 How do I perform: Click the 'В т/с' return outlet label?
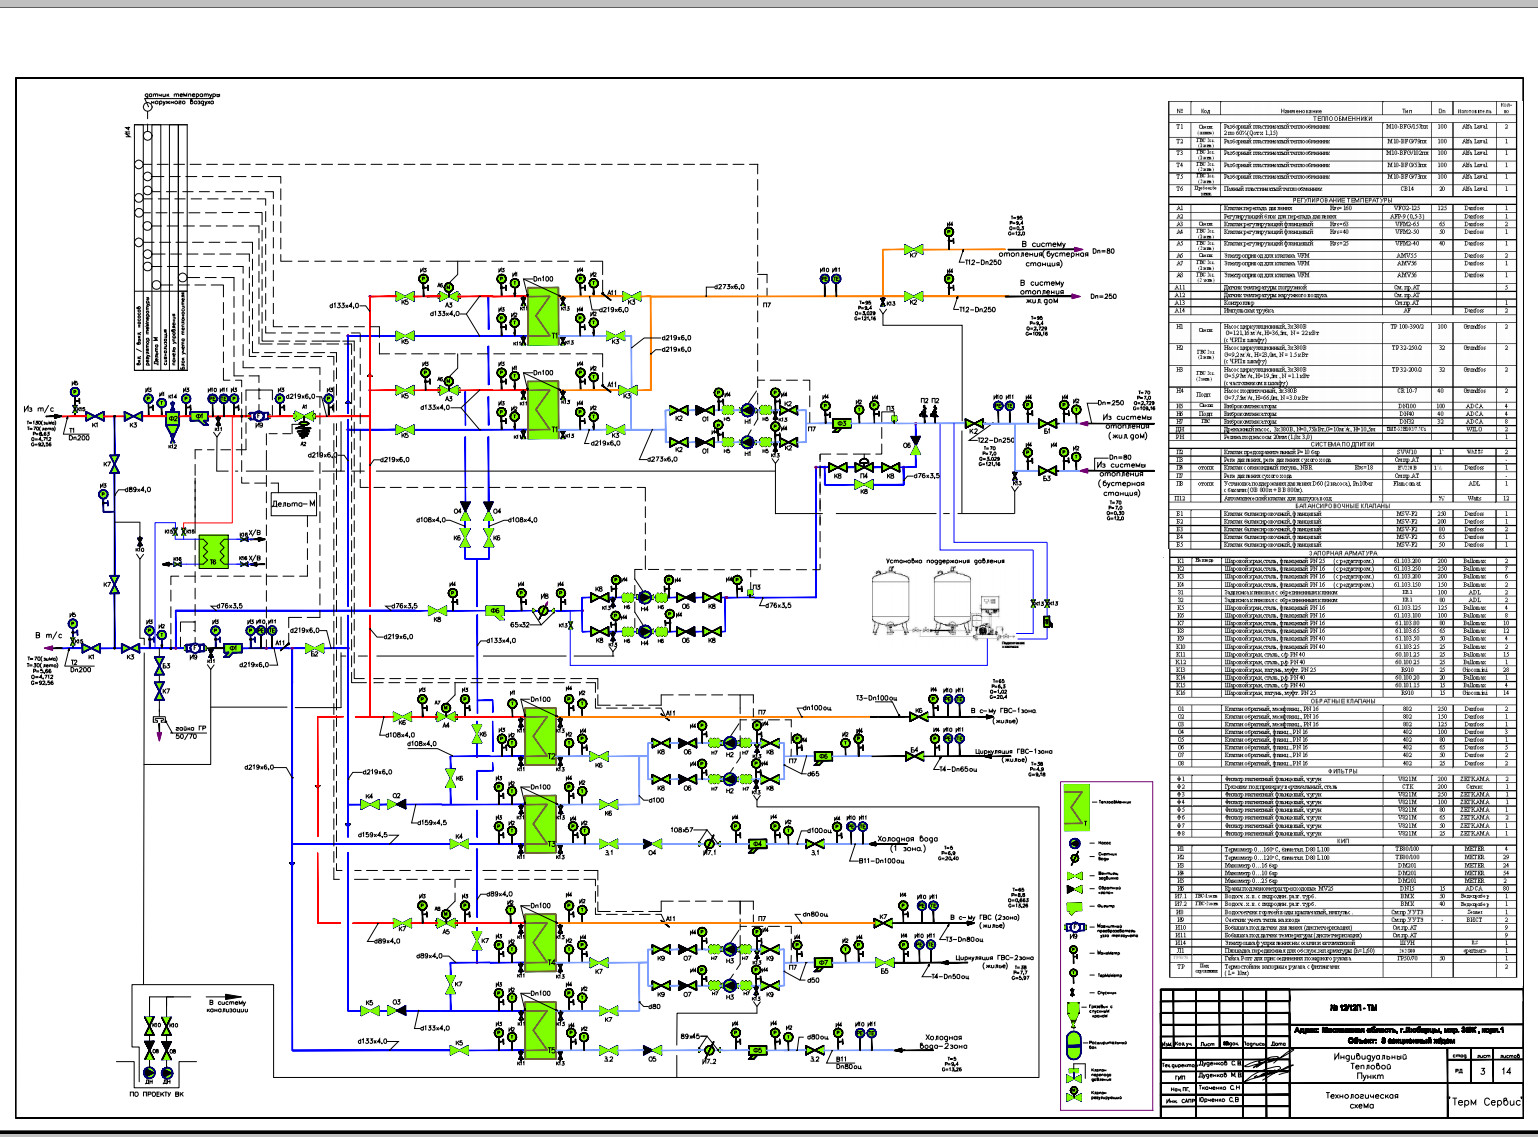click(x=49, y=635)
